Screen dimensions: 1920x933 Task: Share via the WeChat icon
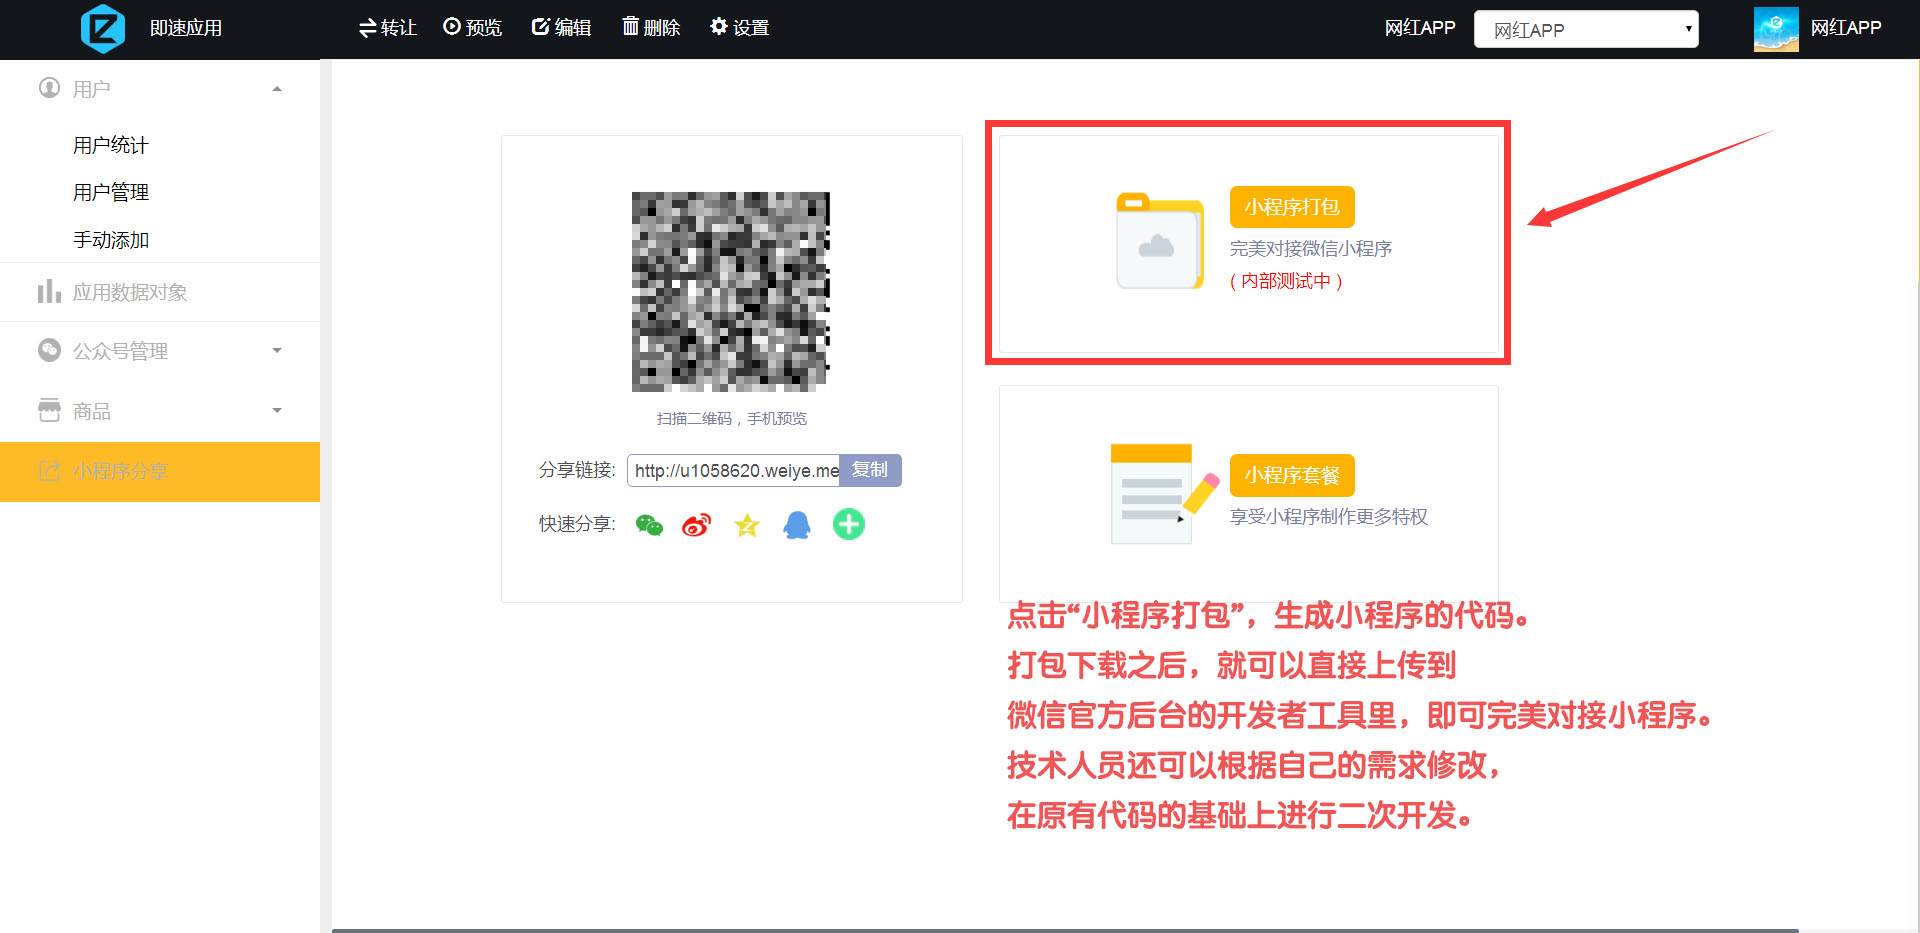(x=649, y=525)
